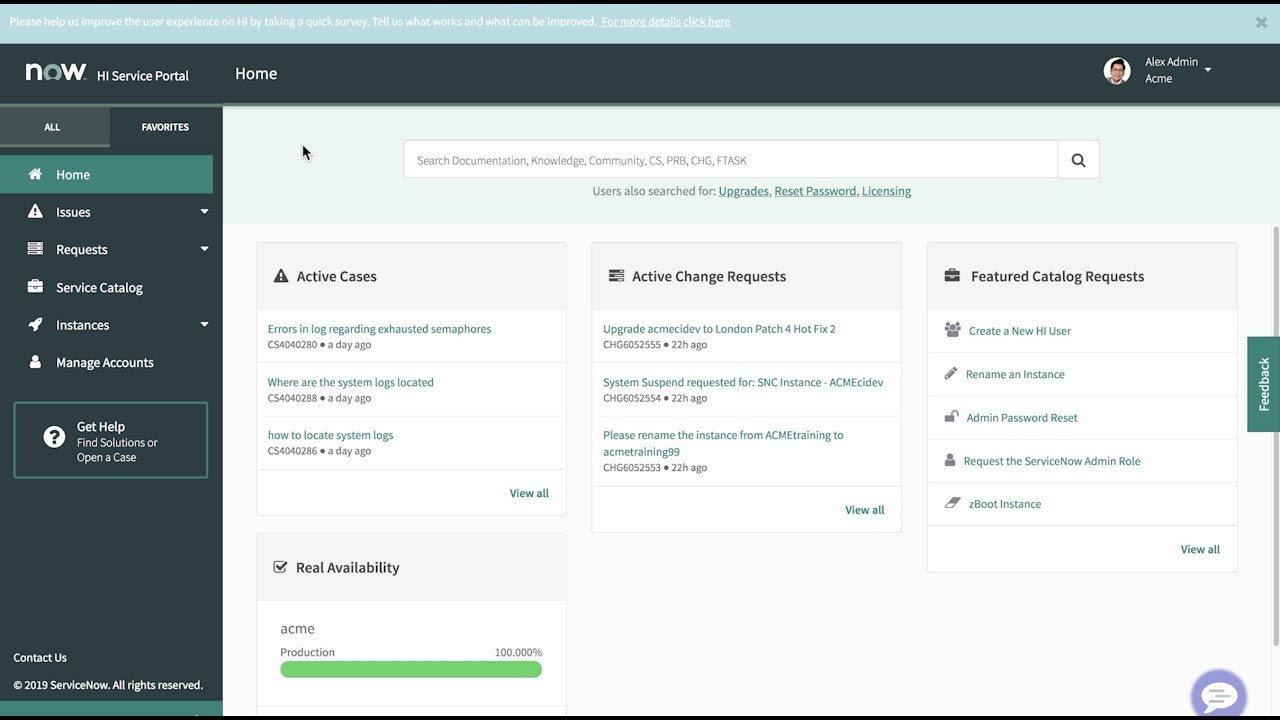Click View all under Featured Catalog Requests
This screenshot has height=720, width=1280.
pyautogui.click(x=1200, y=549)
